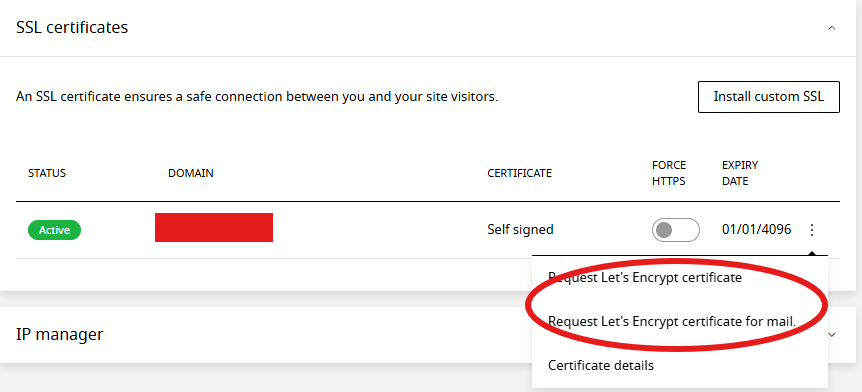Click the CERTIFICATE column header
The width and height of the screenshot is (862, 392).
click(x=520, y=173)
